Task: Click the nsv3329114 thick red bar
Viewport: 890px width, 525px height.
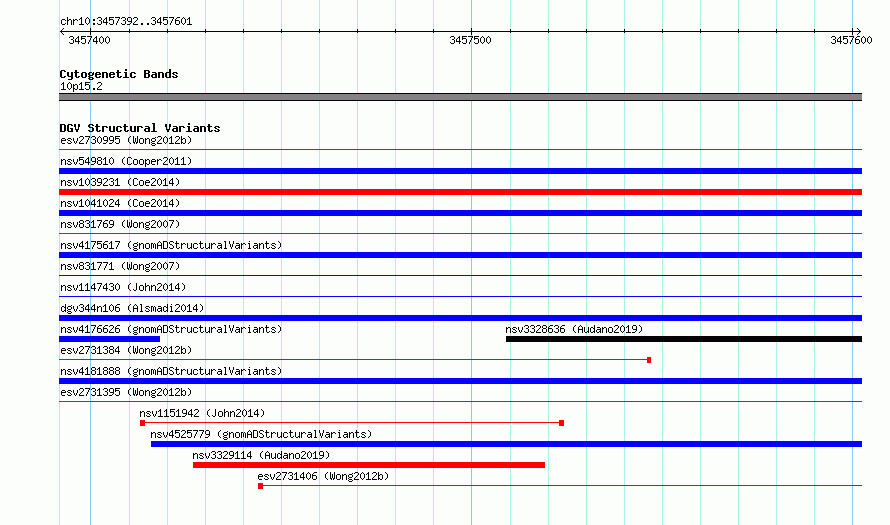Action: (x=369, y=465)
